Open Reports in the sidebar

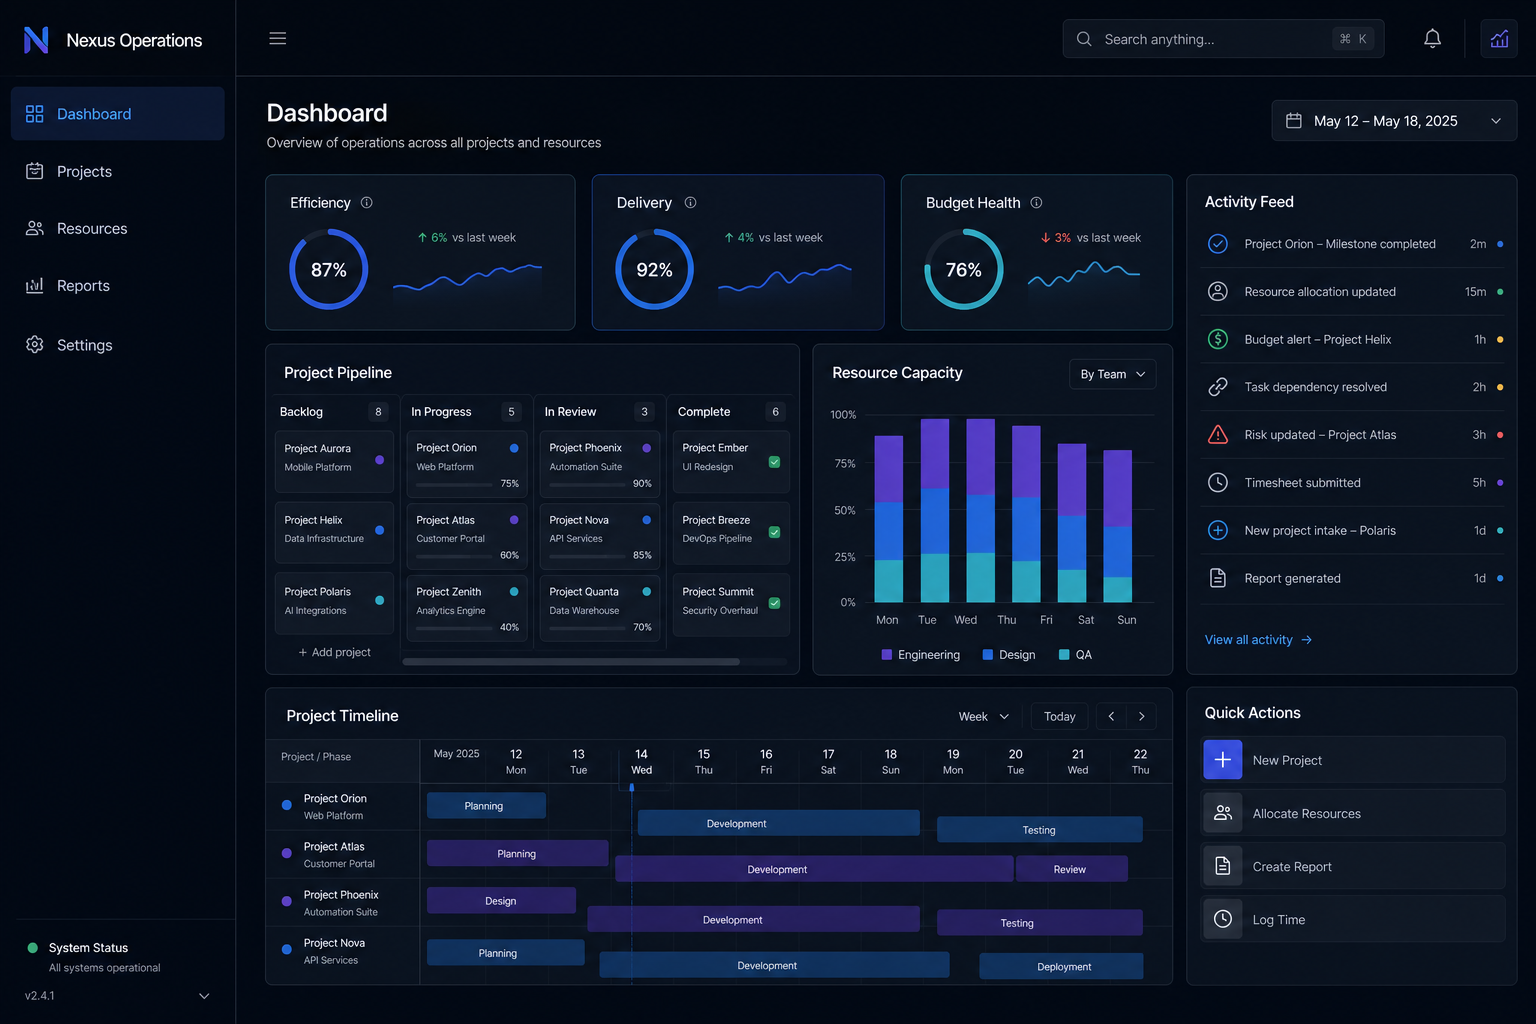point(118,285)
